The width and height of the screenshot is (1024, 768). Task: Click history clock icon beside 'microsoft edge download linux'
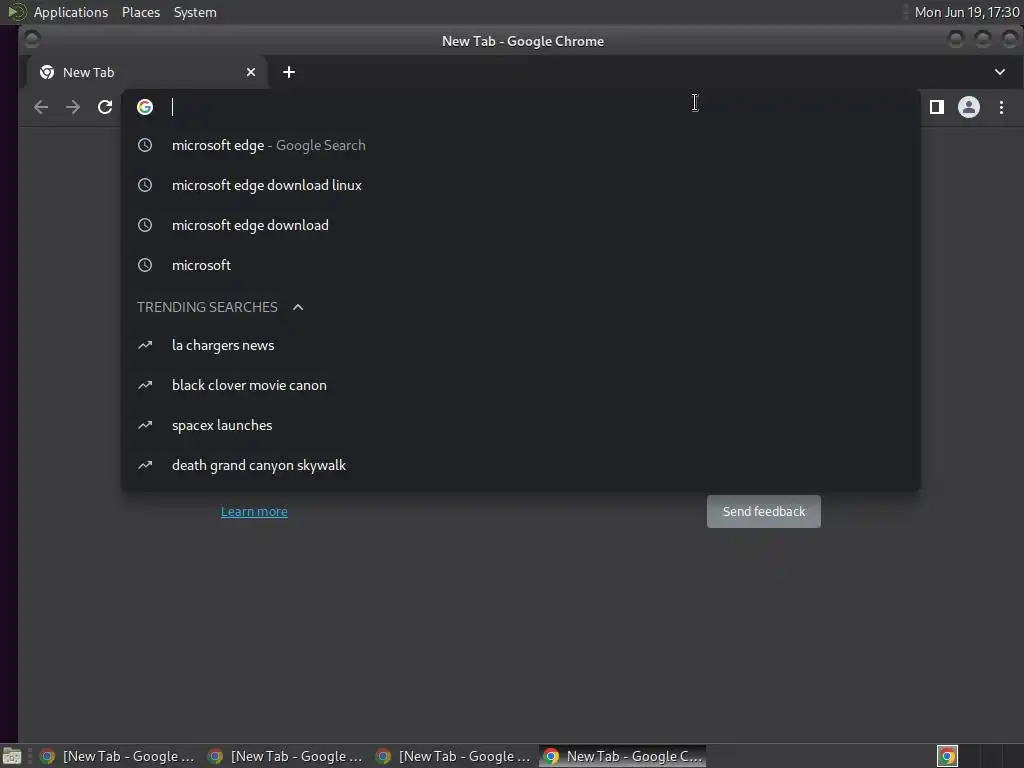145,185
